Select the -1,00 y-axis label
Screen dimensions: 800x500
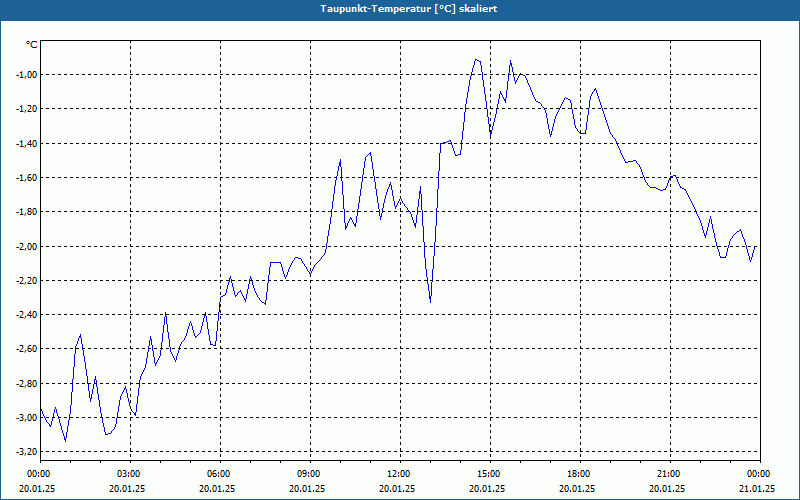[27, 75]
